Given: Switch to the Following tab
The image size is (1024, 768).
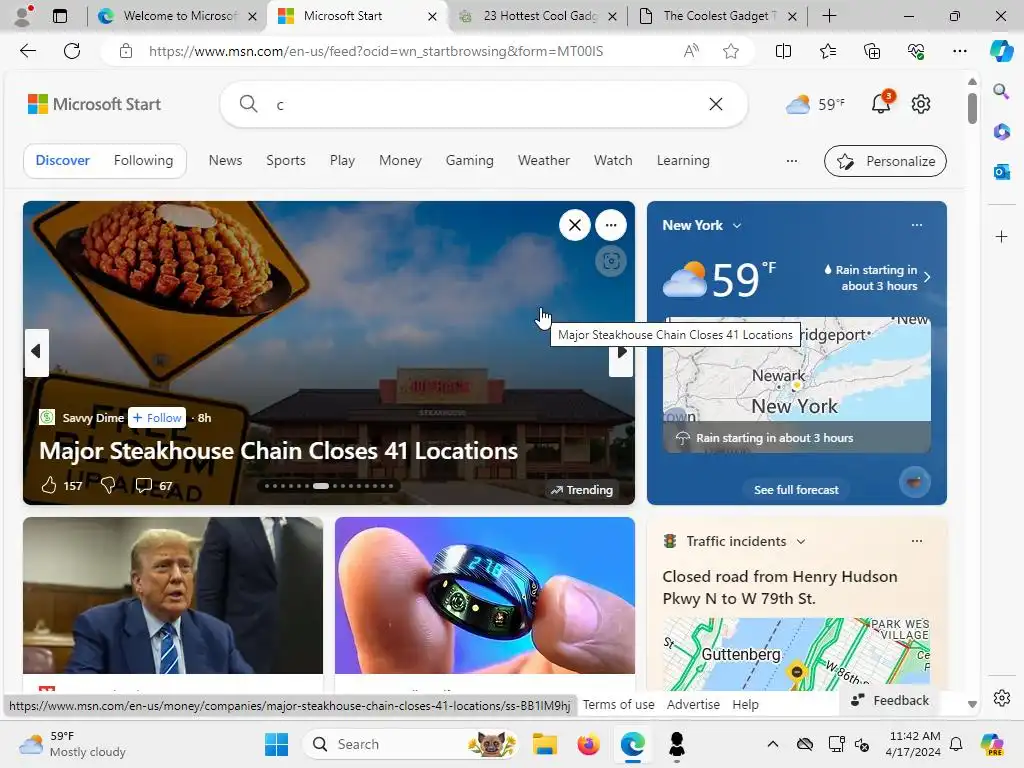Looking at the screenshot, I should [x=143, y=161].
